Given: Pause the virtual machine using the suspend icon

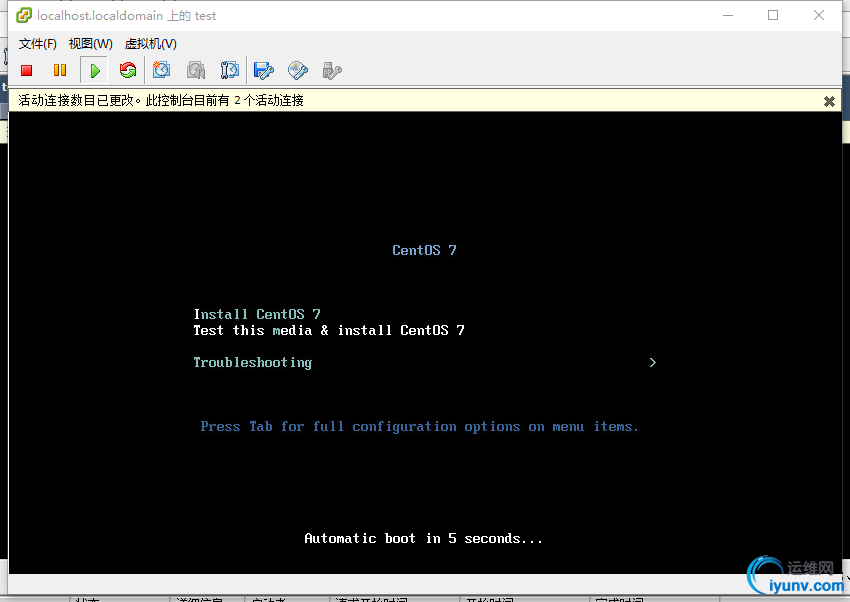Looking at the screenshot, I should pyautogui.click(x=60, y=70).
